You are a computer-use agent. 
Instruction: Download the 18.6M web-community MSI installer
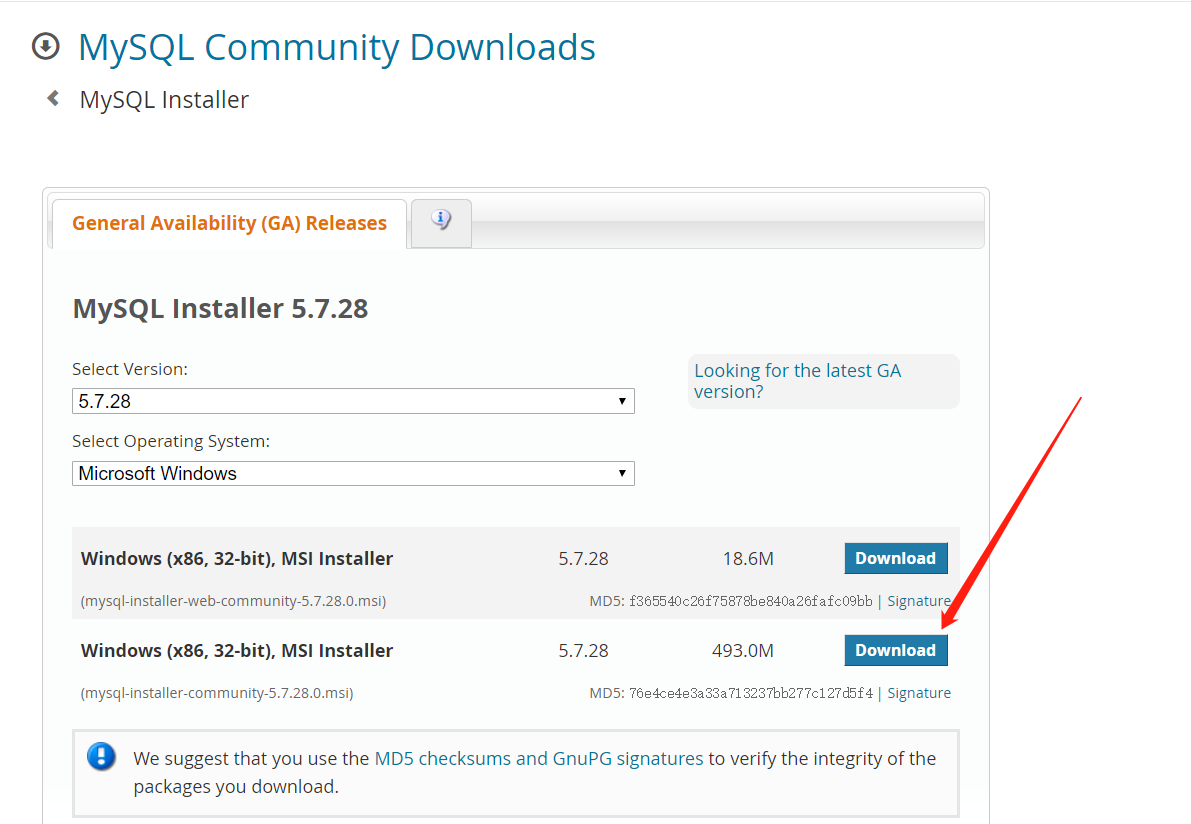point(896,558)
